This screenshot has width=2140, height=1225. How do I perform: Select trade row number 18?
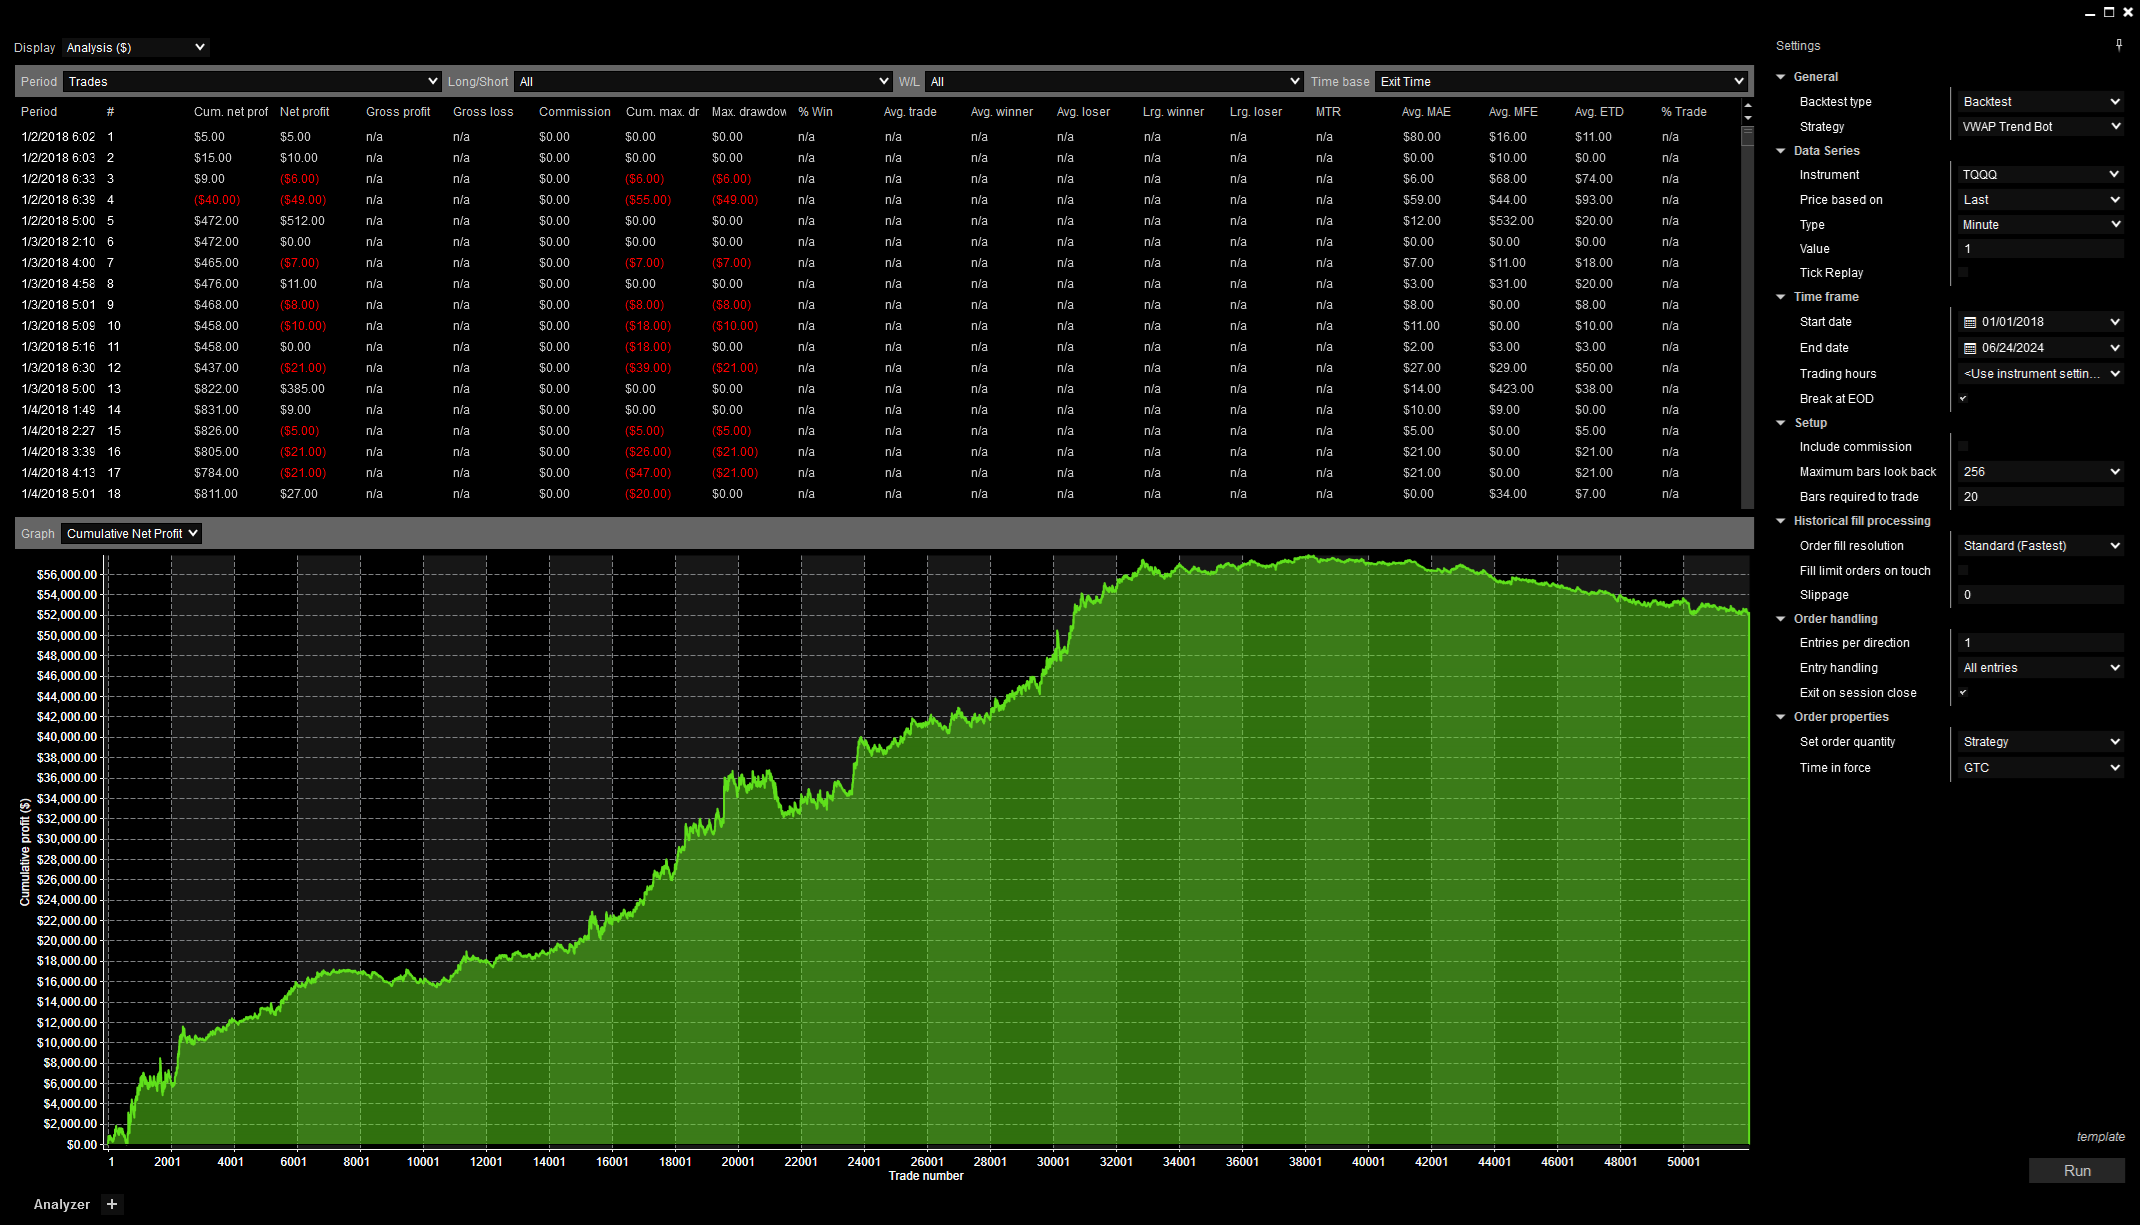tap(880, 494)
